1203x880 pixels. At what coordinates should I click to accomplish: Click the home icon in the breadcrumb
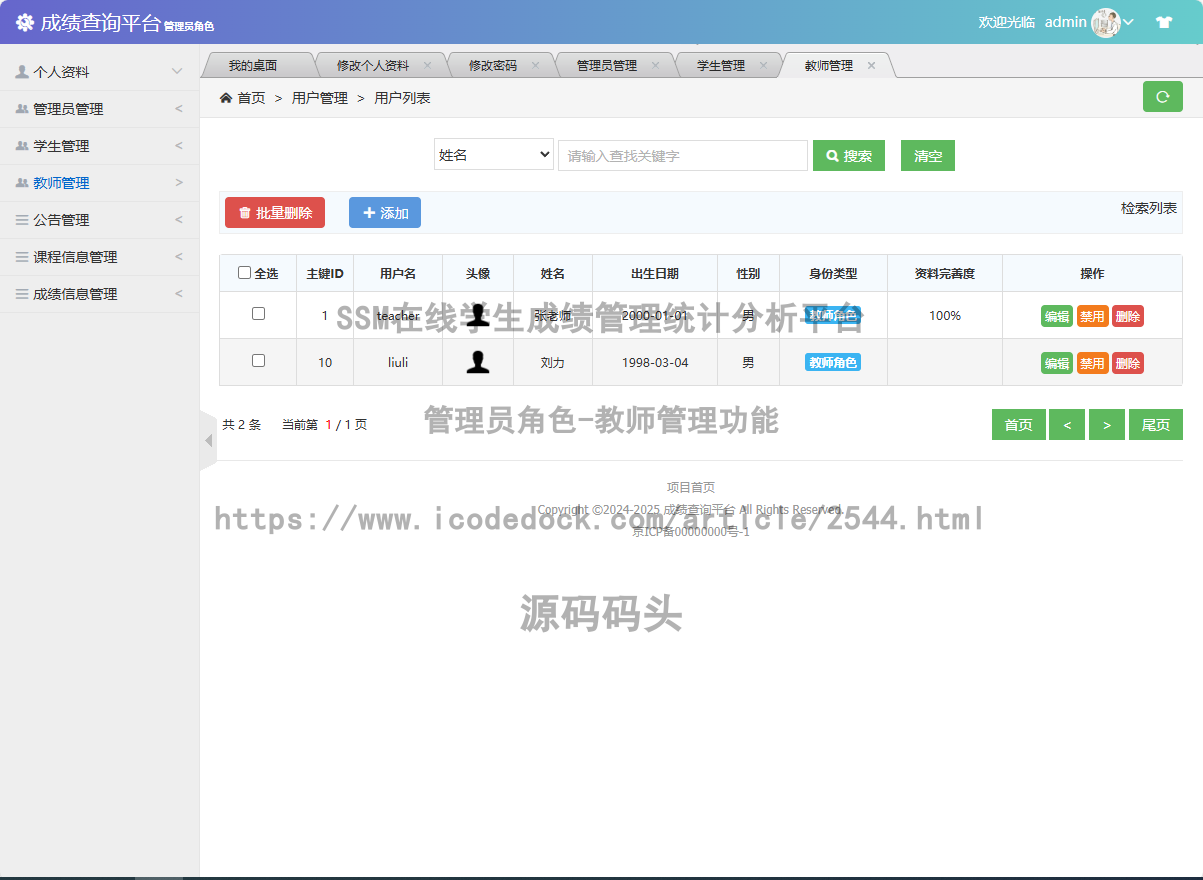point(226,98)
